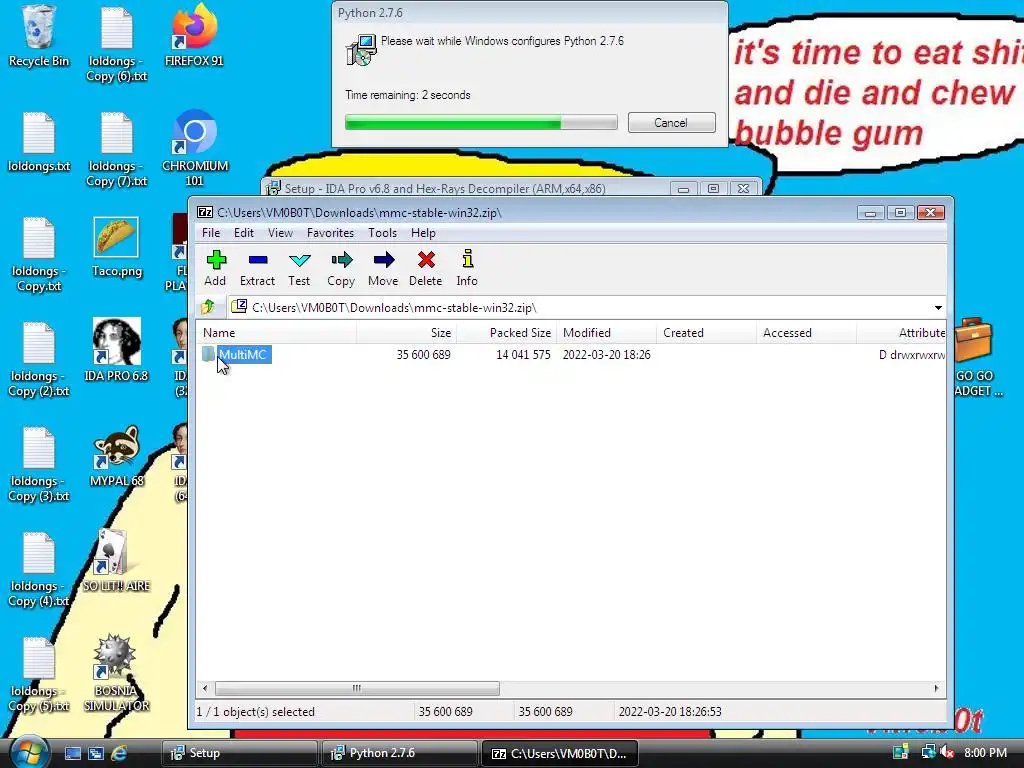Click the muted volume tray icon
Viewport: 1024px width, 768px height.
click(x=948, y=752)
